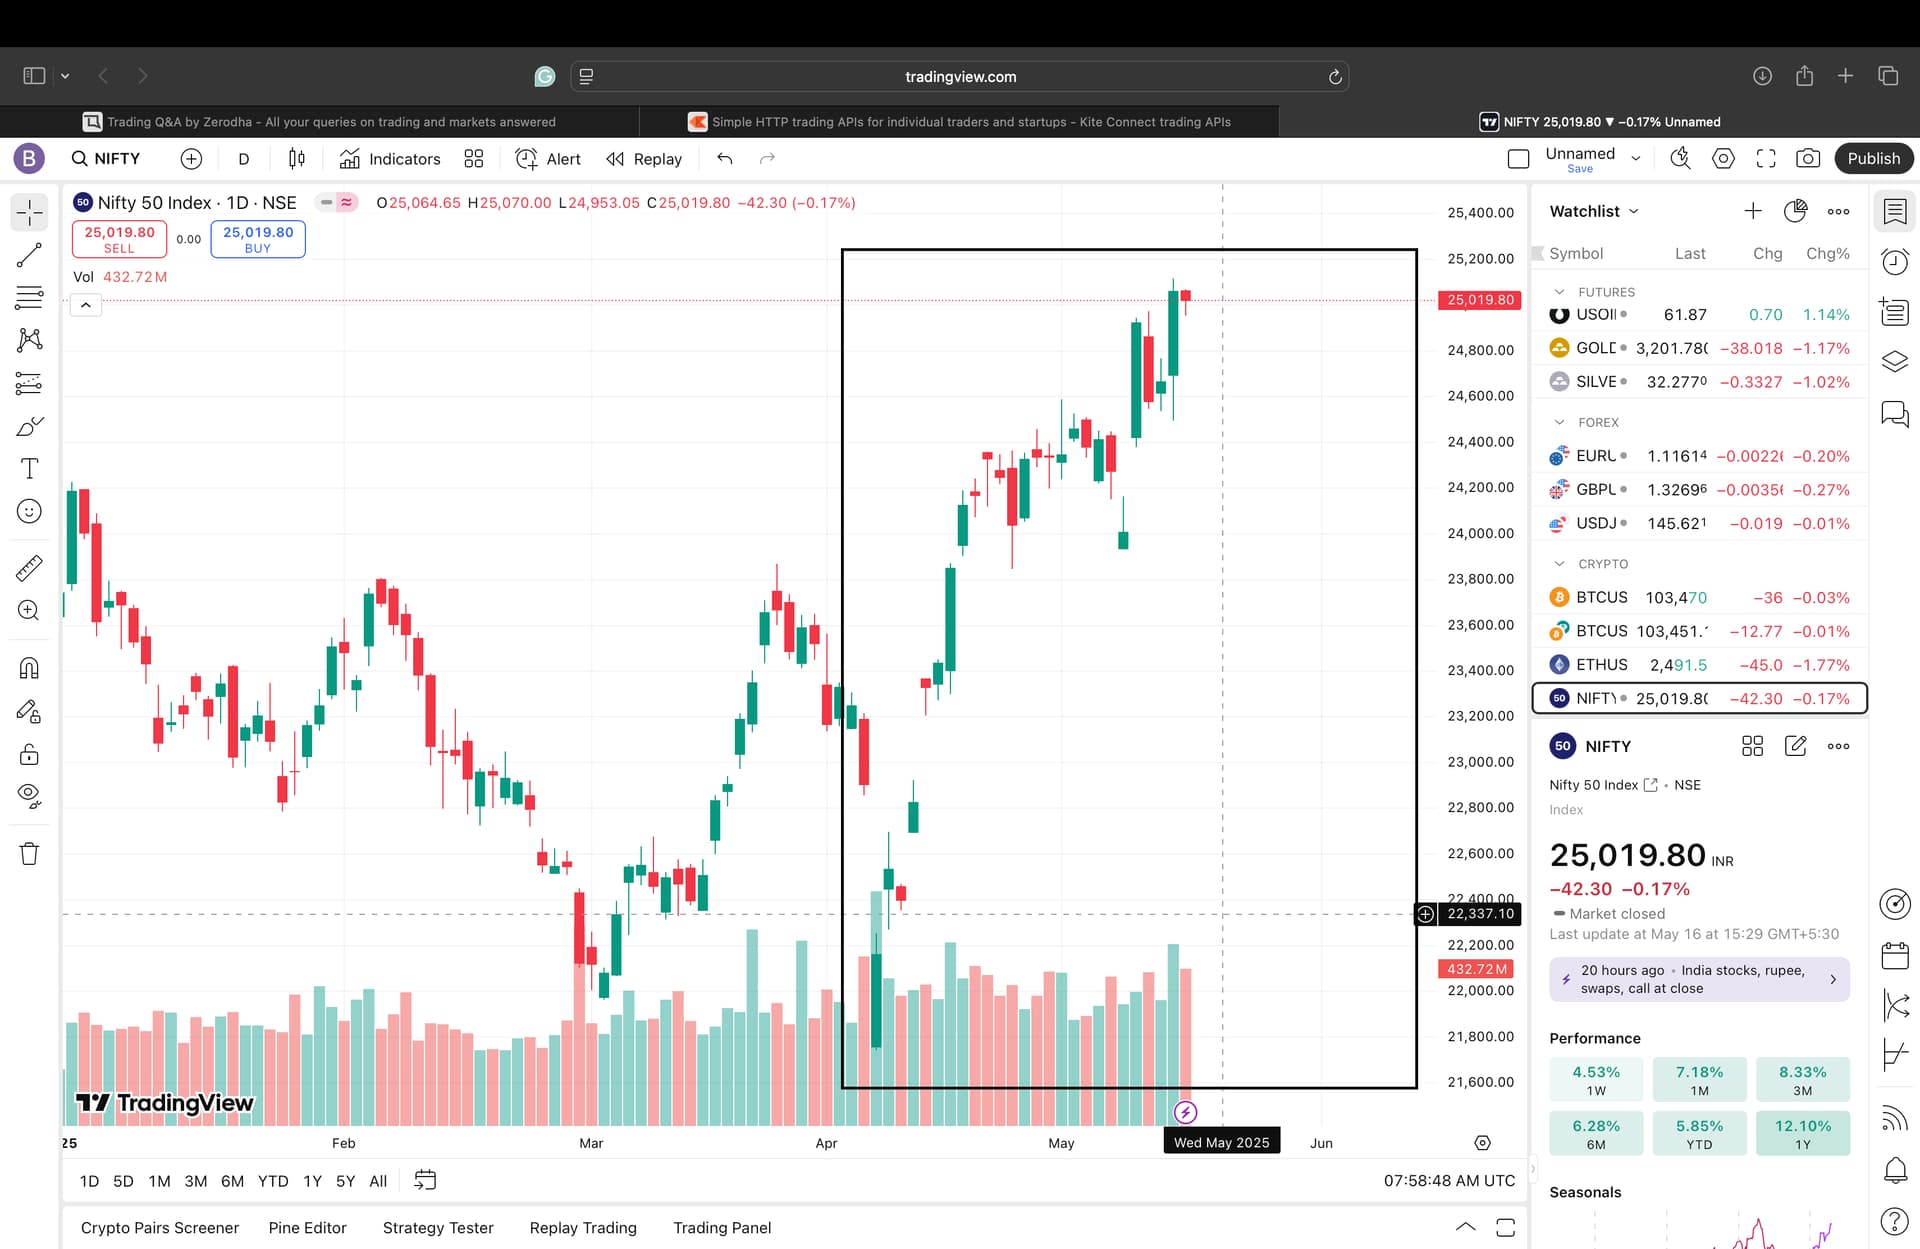Hide all drawings with eye icon
The image size is (1920, 1249).
click(x=30, y=796)
